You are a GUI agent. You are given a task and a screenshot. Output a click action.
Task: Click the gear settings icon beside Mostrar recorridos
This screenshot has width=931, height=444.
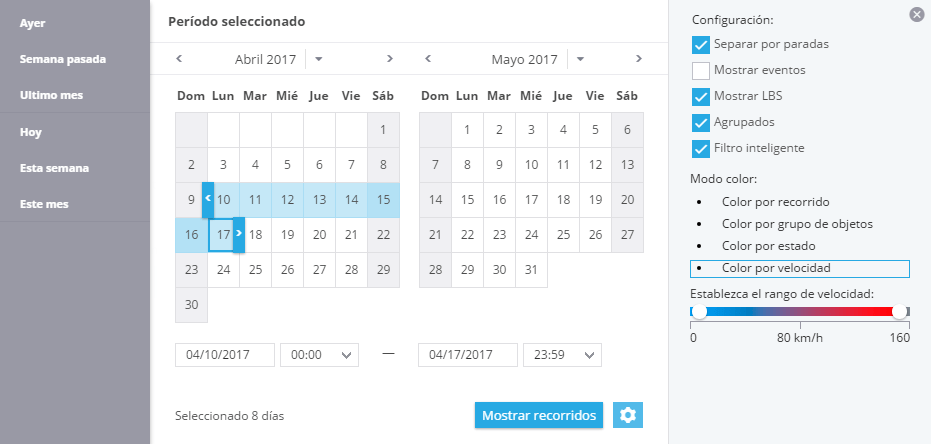pyautogui.click(x=628, y=415)
